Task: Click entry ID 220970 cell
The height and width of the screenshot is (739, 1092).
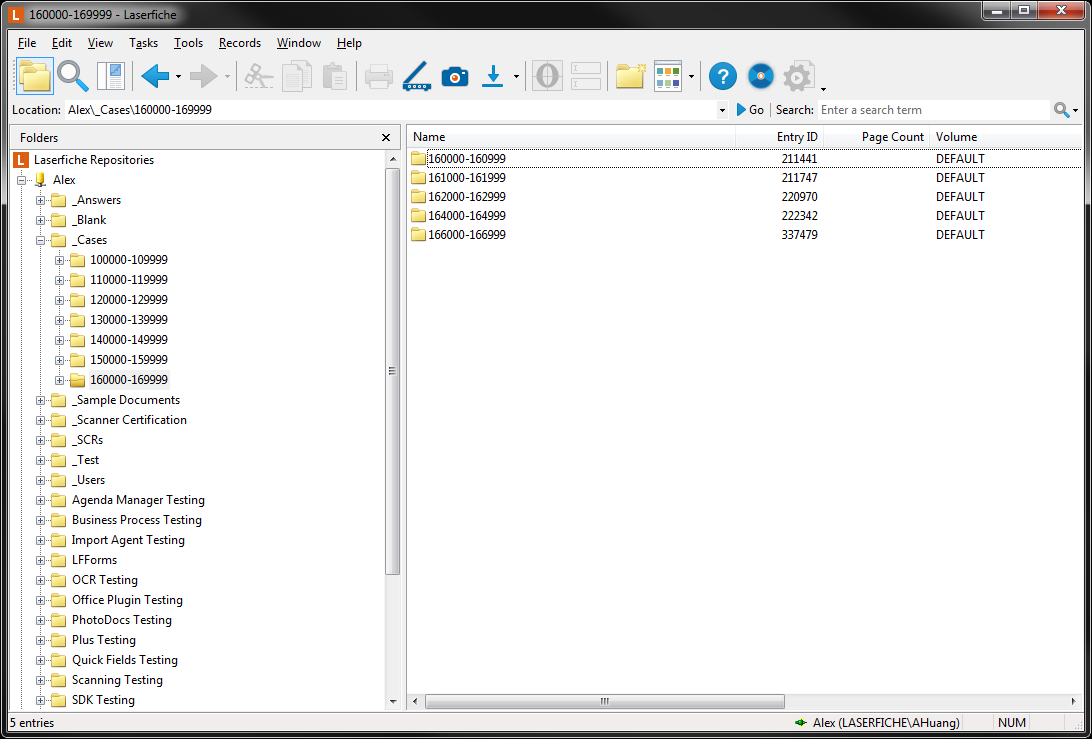Action: click(x=800, y=197)
